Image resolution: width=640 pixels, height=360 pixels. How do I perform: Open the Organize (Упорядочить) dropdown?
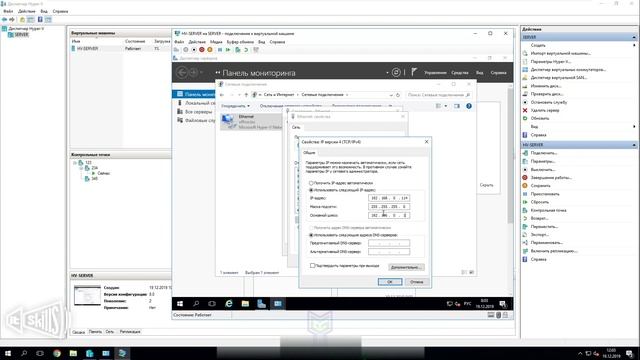235,106
